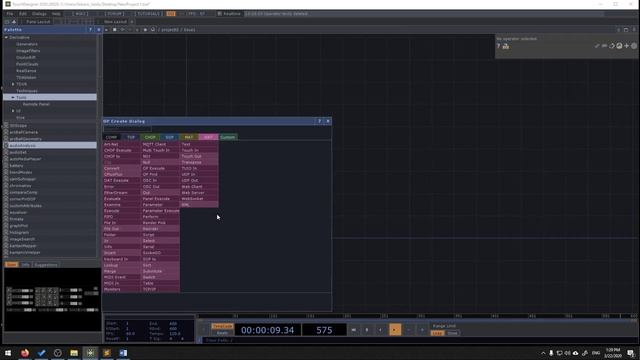This screenshot has width=640, height=360.
Task: Click the first icon in network path bar
Action: point(107,30)
